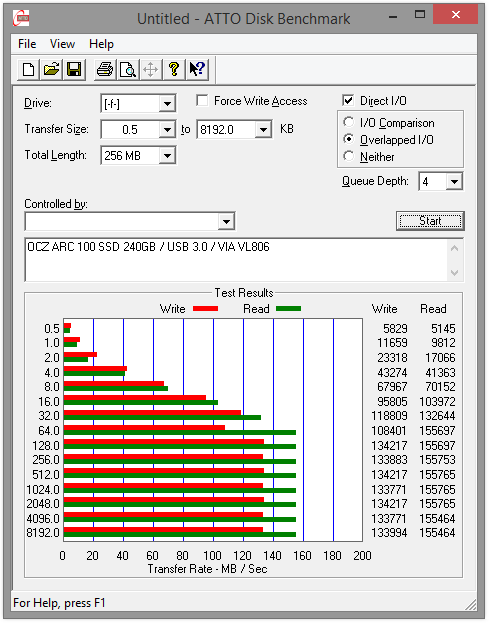Open the File menu
Viewport: 490px width, 625px height.
[x=27, y=44]
